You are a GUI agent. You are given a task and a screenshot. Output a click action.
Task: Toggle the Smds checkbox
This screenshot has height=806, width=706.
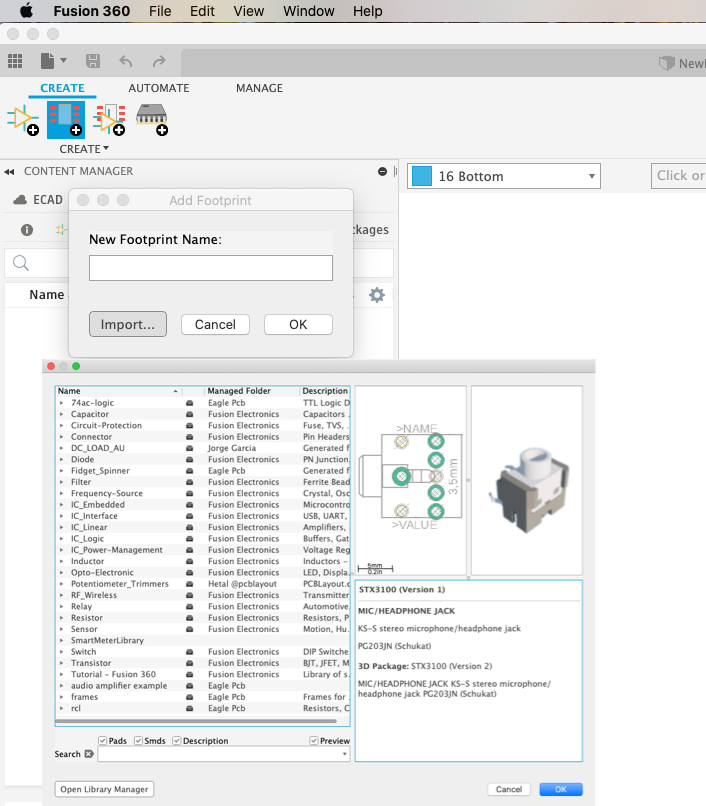tap(138, 741)
